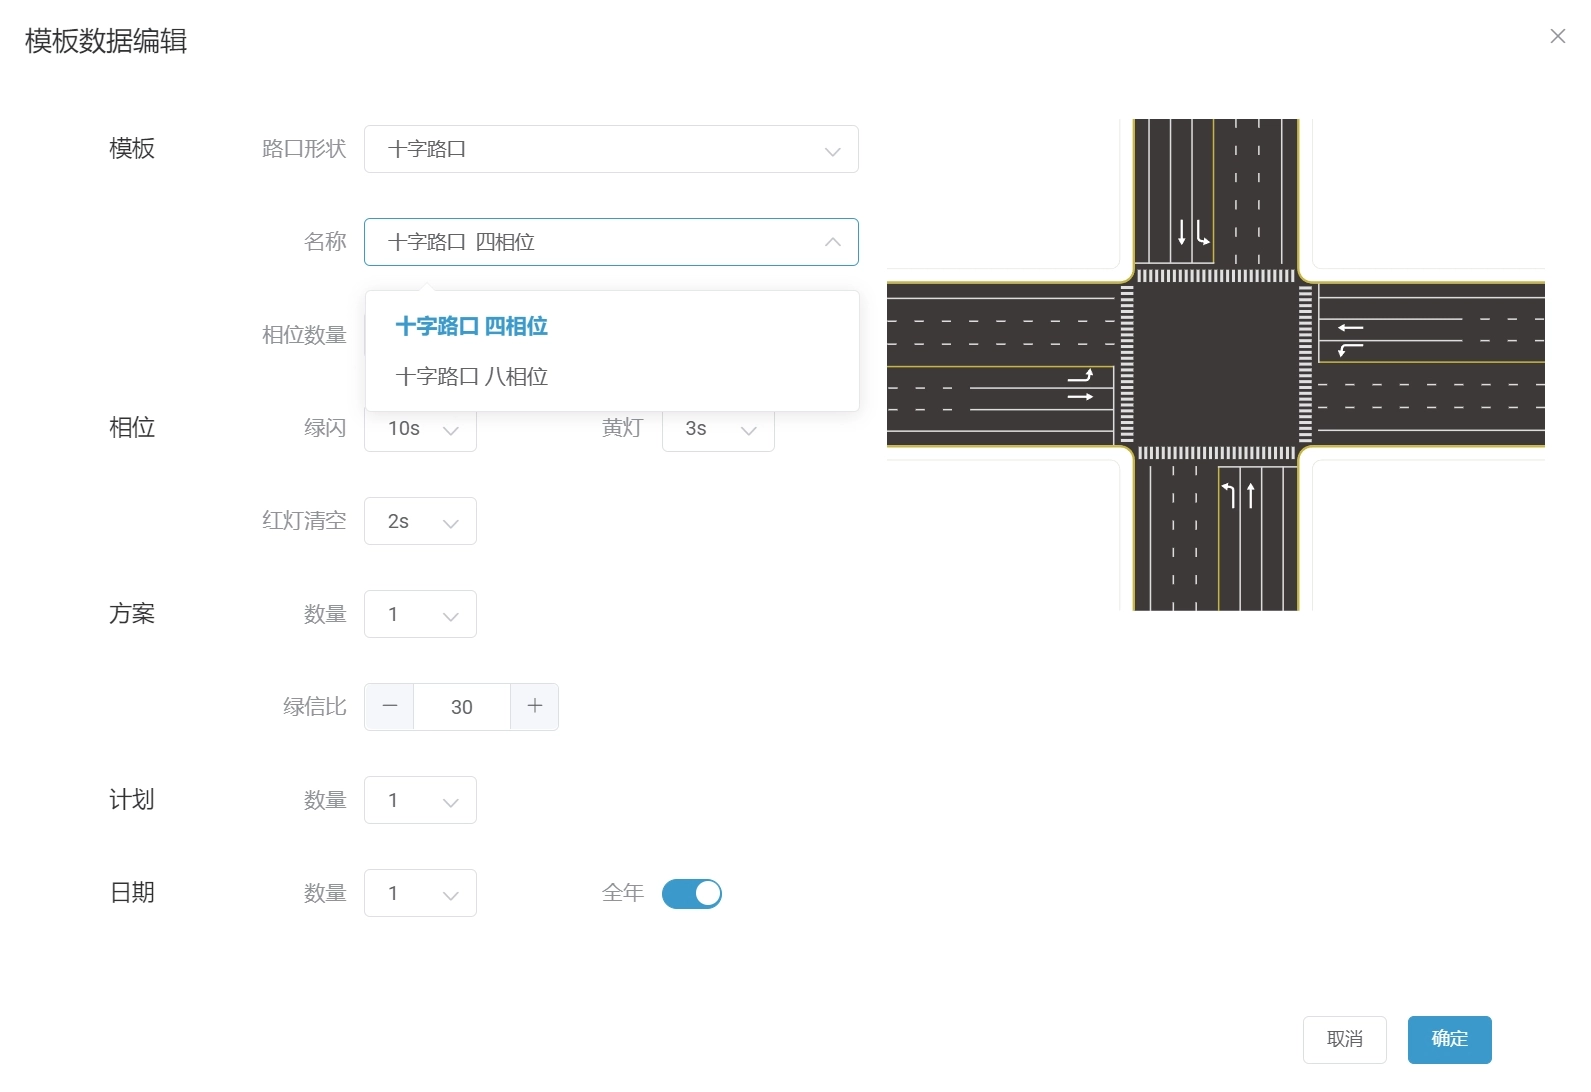Expand the 日期 数量 dropdown
This screenshot has height=1092, width=1591.
tap(420, 893)
